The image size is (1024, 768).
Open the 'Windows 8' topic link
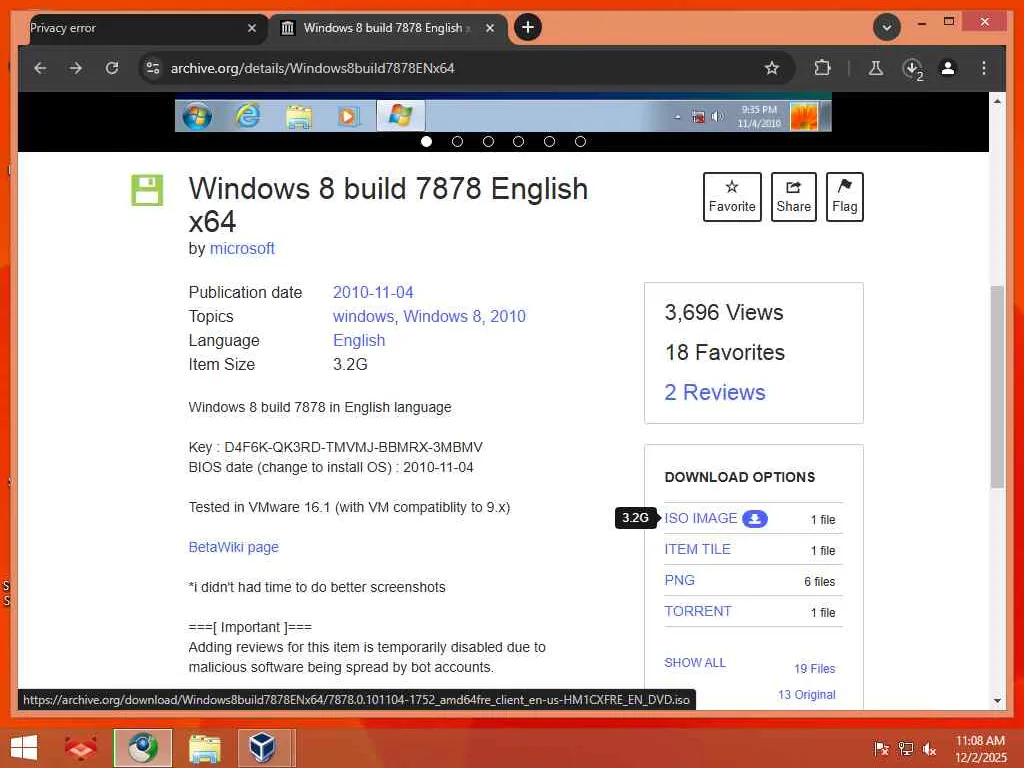point(443,316)
